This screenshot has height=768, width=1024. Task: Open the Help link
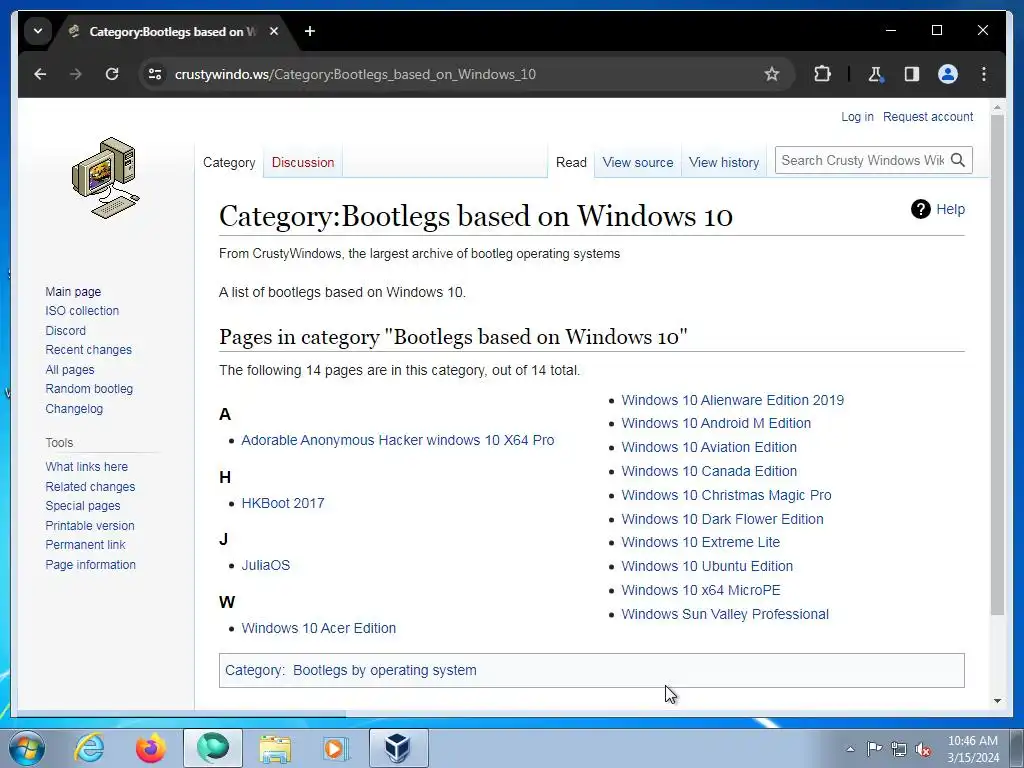tap(950, 209)
